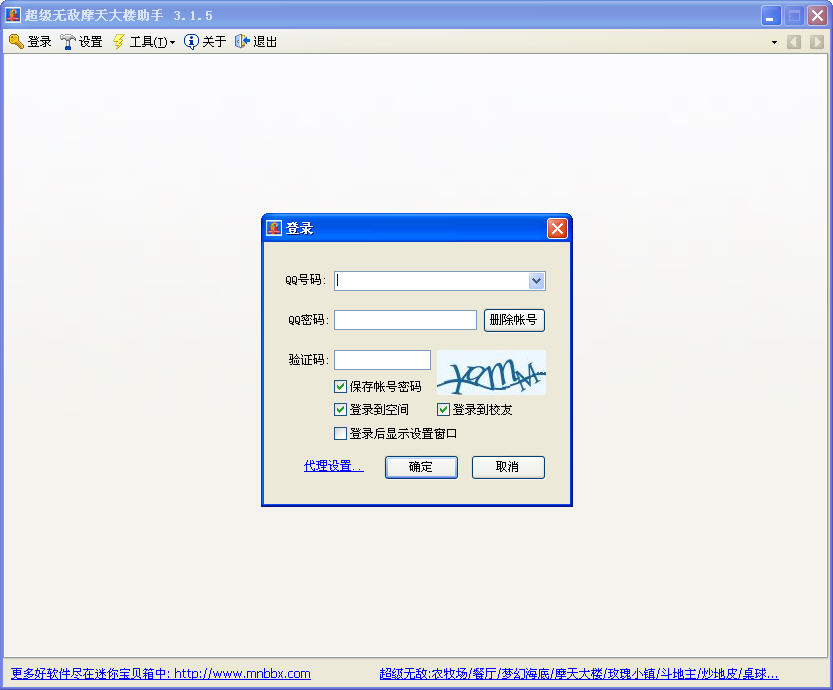833x690 pixels.
Task: Refresh the captcha image
Action: point(491,372)
